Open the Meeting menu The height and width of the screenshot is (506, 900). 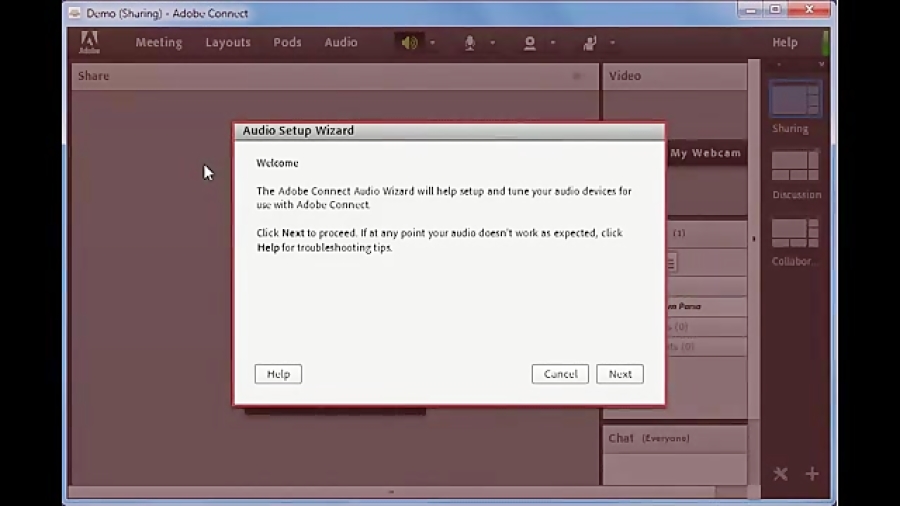click(x=158, y=42)
